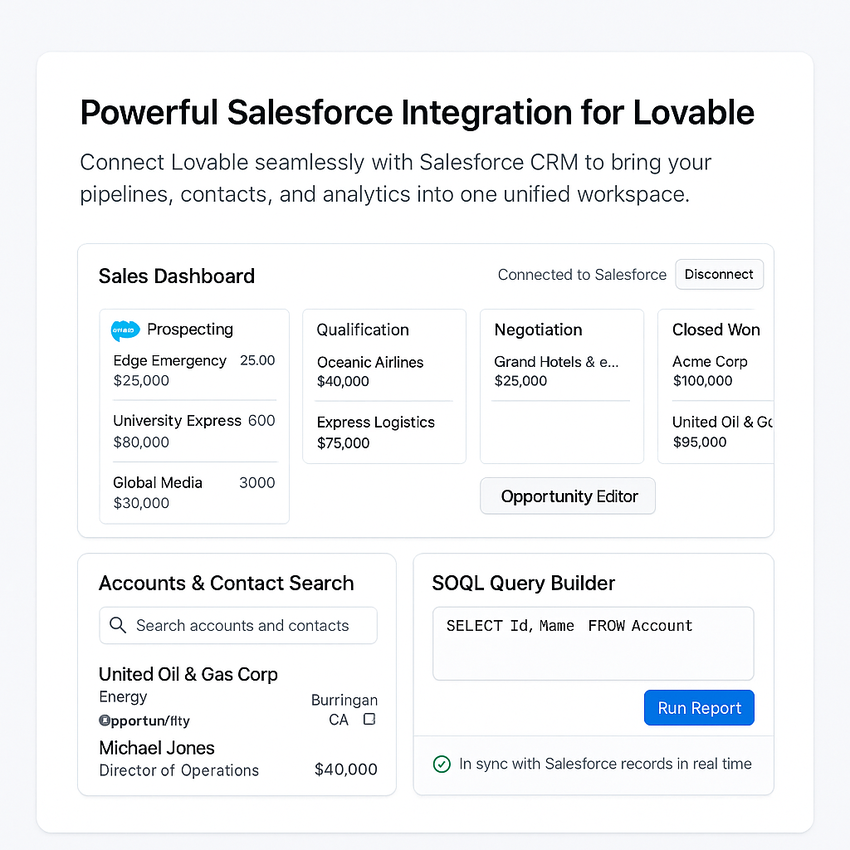Image resolution: width=850 pixels, height=850 pixels.
Task: Select the Negotiation stage header
Action: pyautogui.click(x=538, y=330)
